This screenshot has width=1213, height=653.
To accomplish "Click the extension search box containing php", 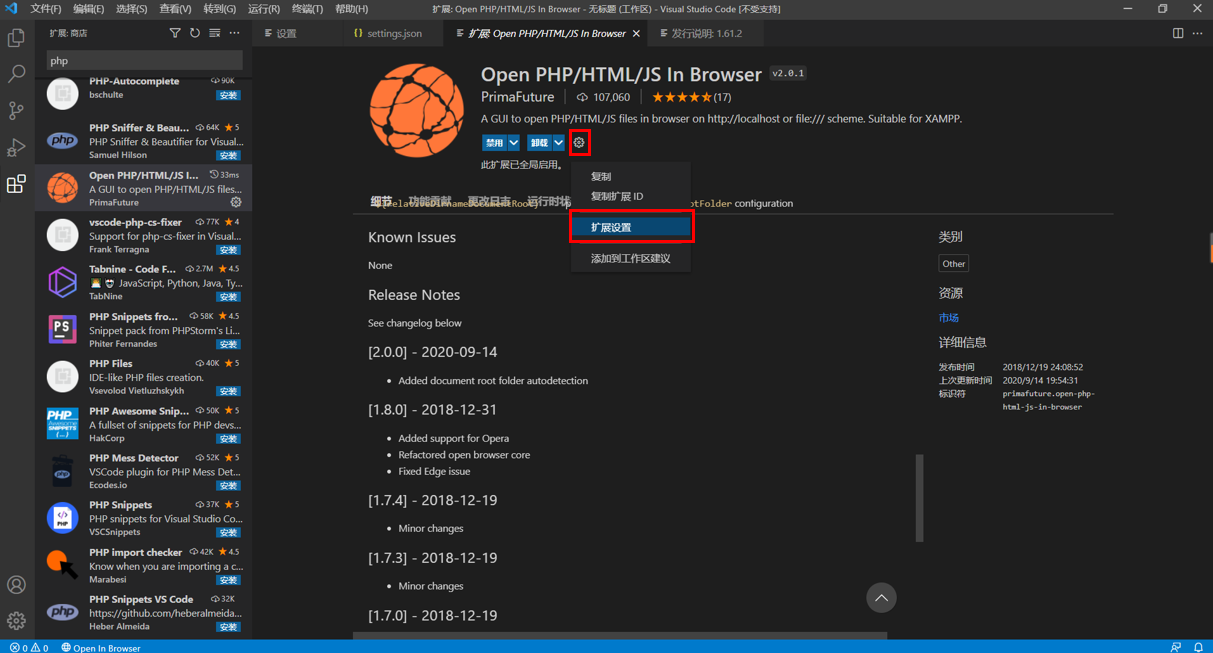I will (x=144, y=61).
